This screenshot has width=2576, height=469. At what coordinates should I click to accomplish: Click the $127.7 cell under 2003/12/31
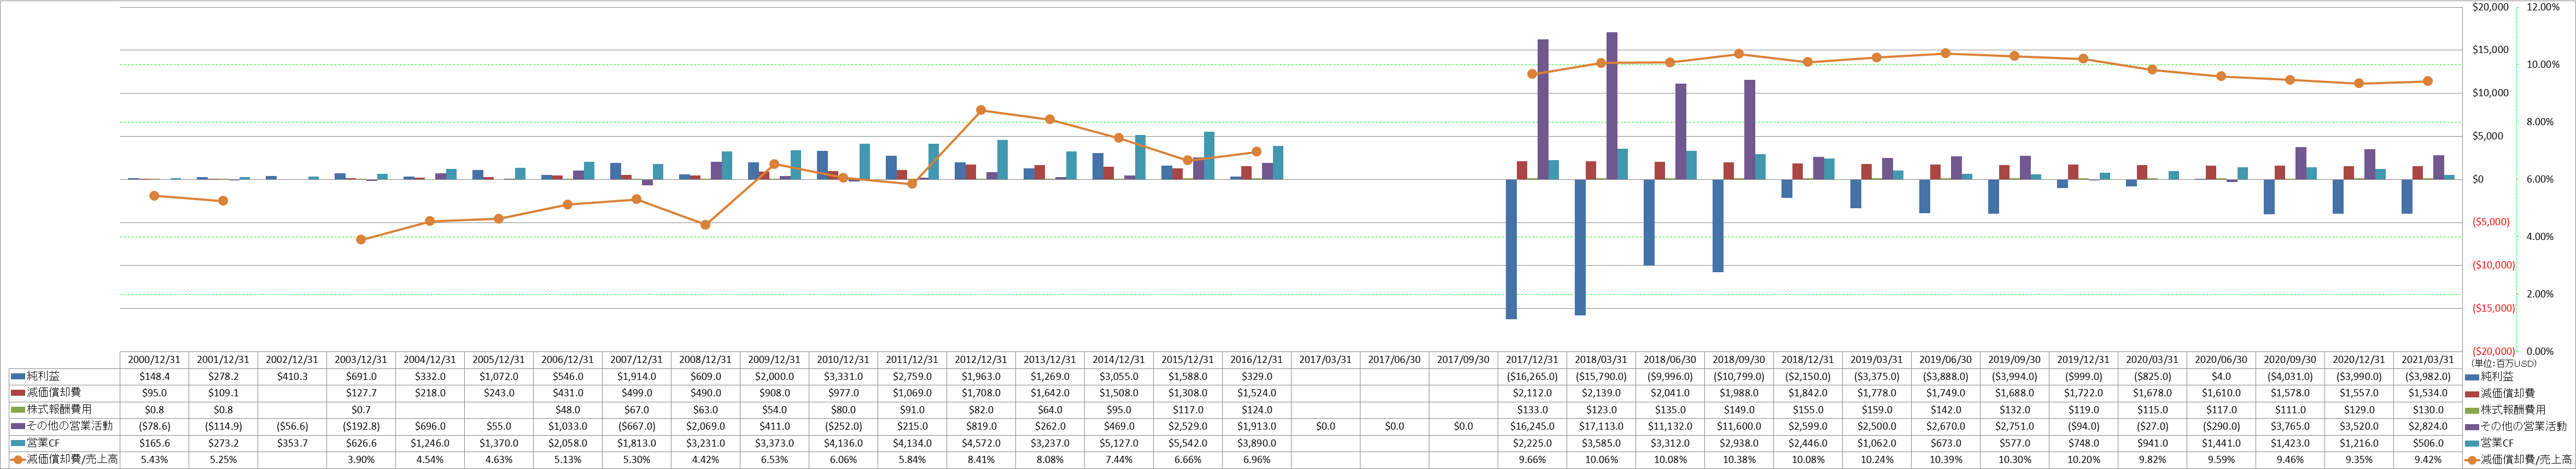[361, 394]
